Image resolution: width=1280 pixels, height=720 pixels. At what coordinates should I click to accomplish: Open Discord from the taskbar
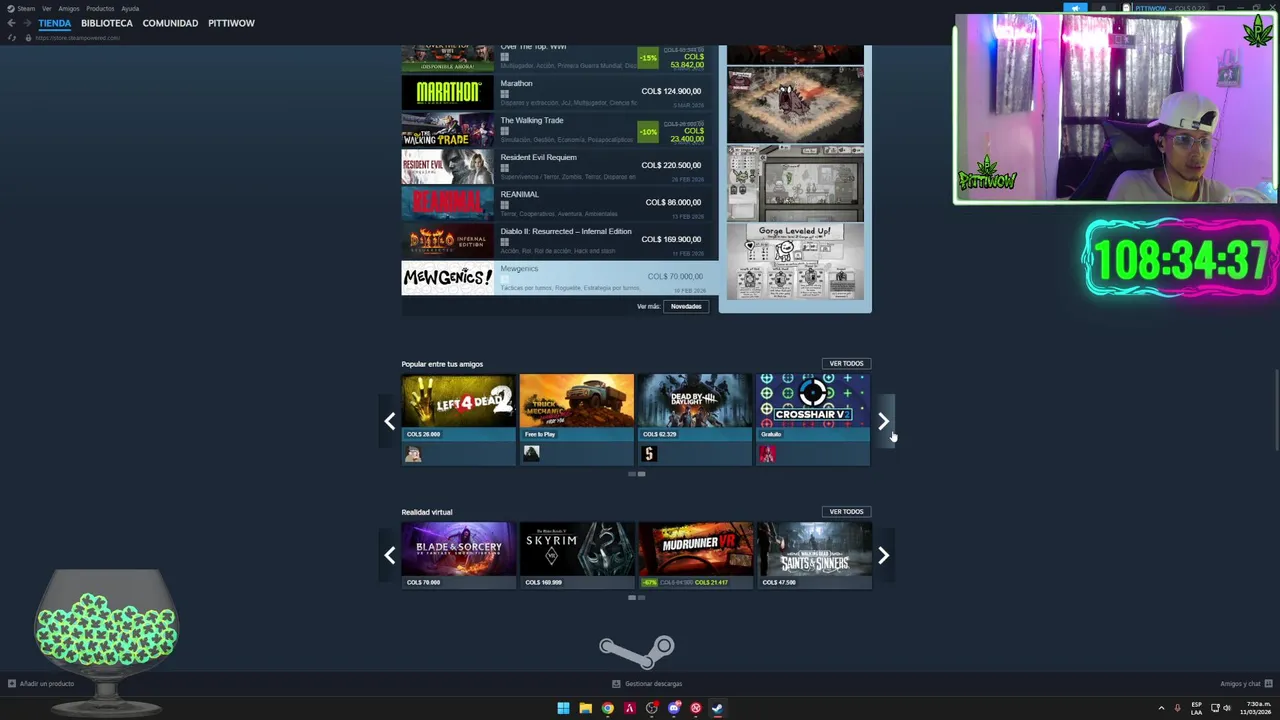pyautogui.click(x=674, y=708)
